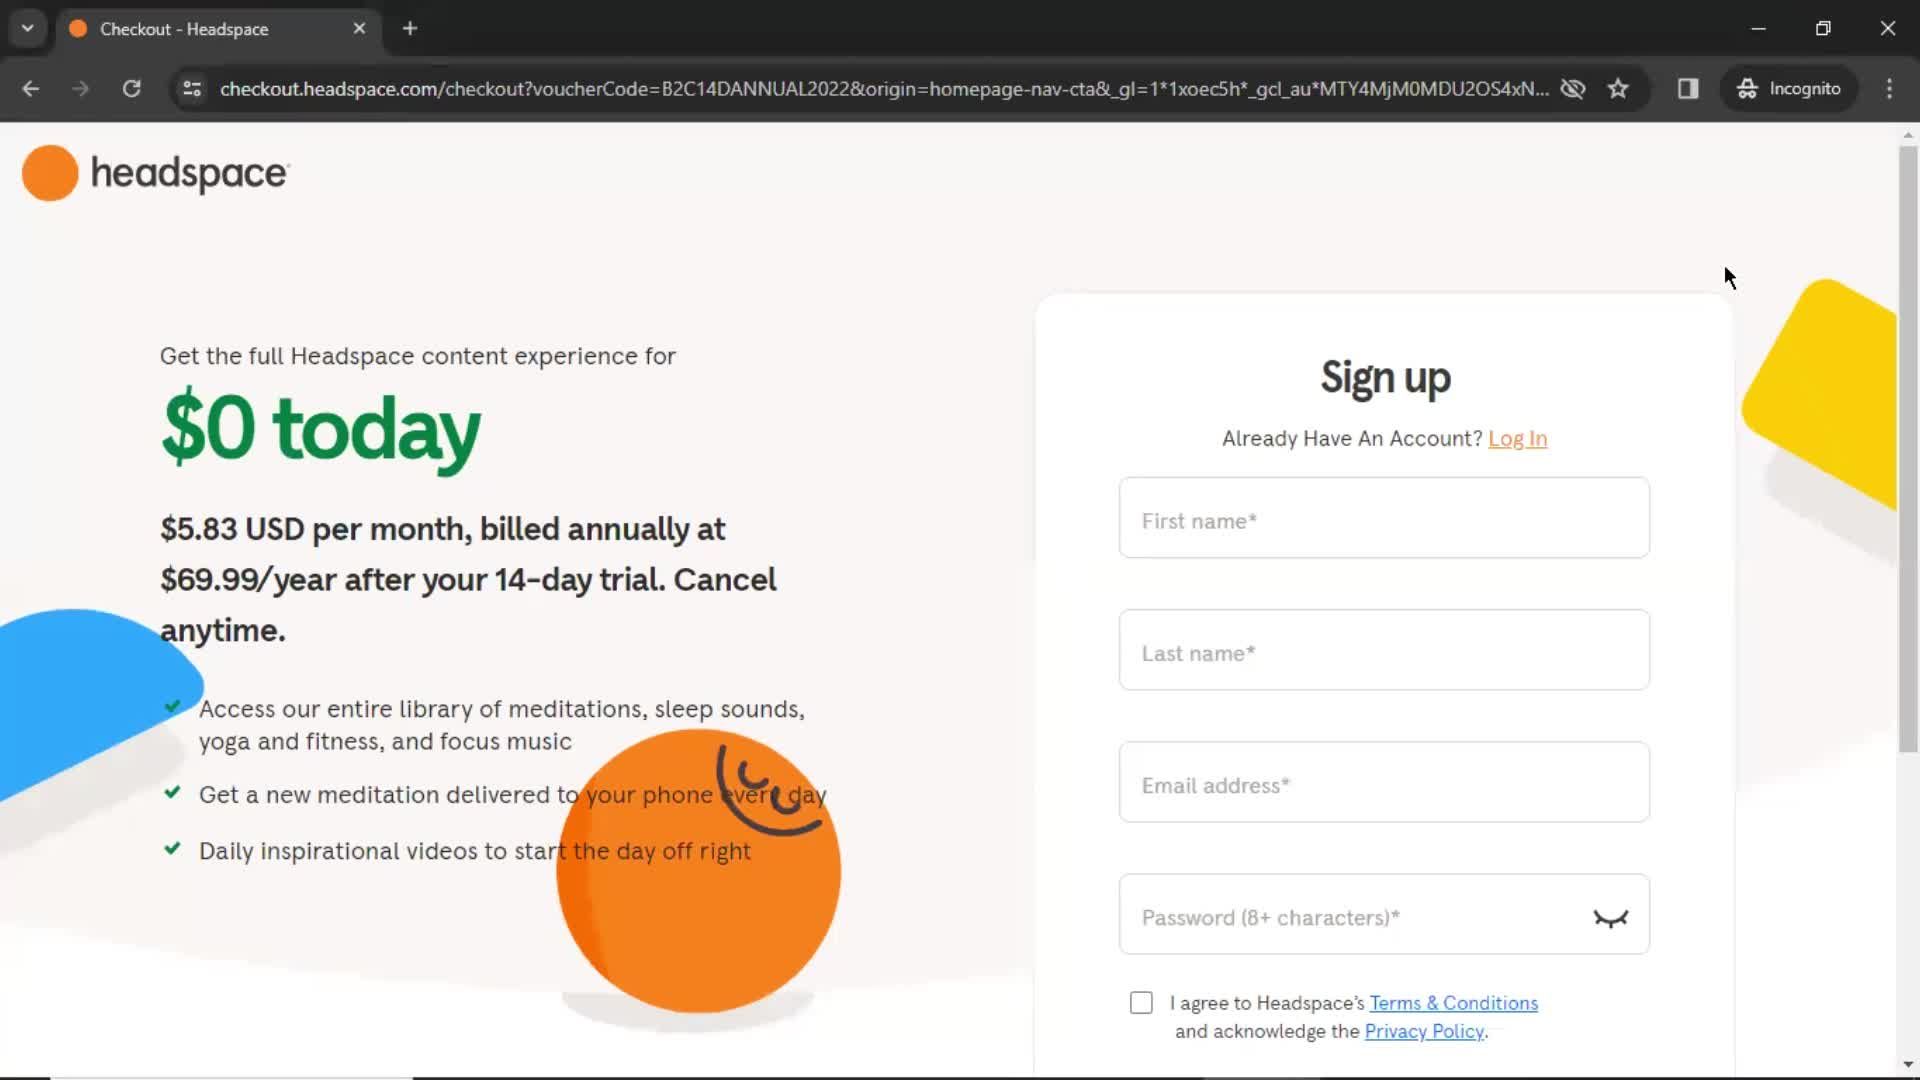Click the Incognito mode indicator icon

coord(1747,88)
